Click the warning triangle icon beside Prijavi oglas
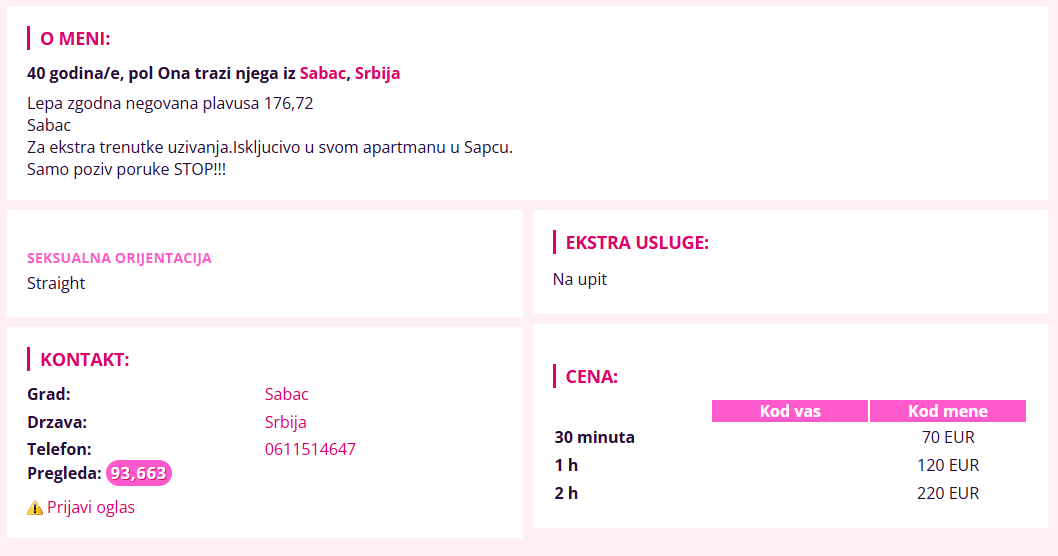1058x556 pixels. [34, 507]
